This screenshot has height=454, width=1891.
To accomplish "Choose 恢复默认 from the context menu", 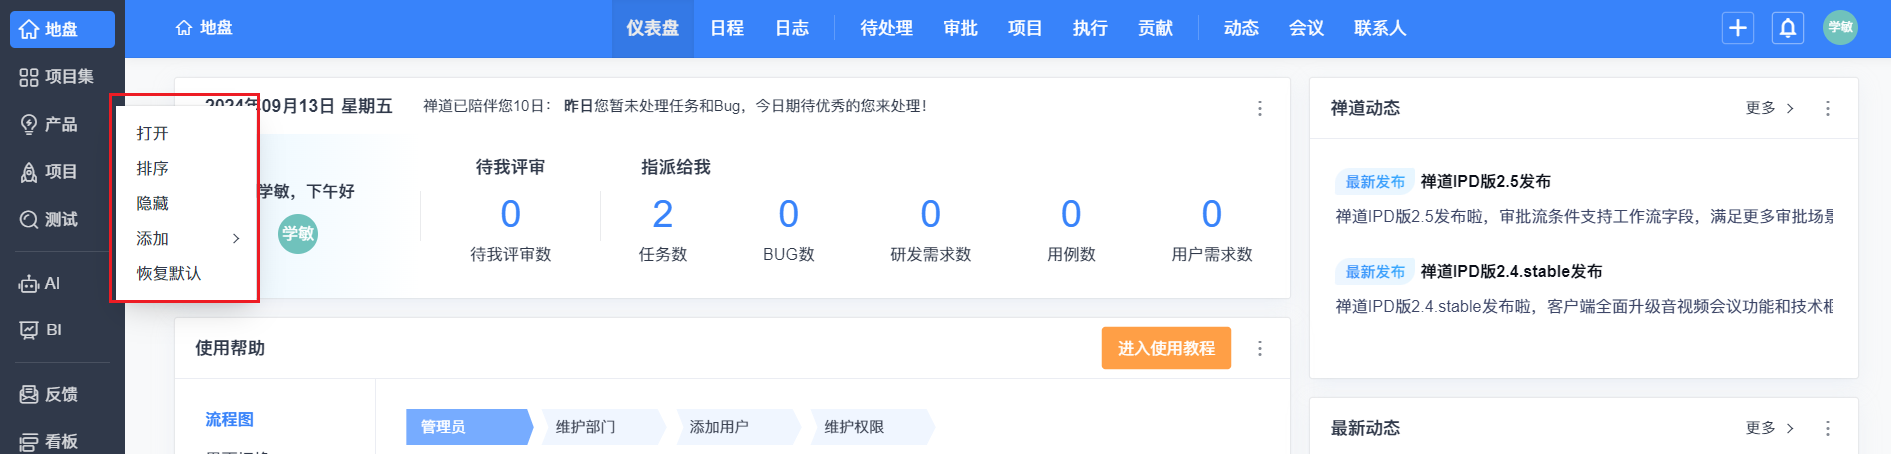I will click(169, 274).
